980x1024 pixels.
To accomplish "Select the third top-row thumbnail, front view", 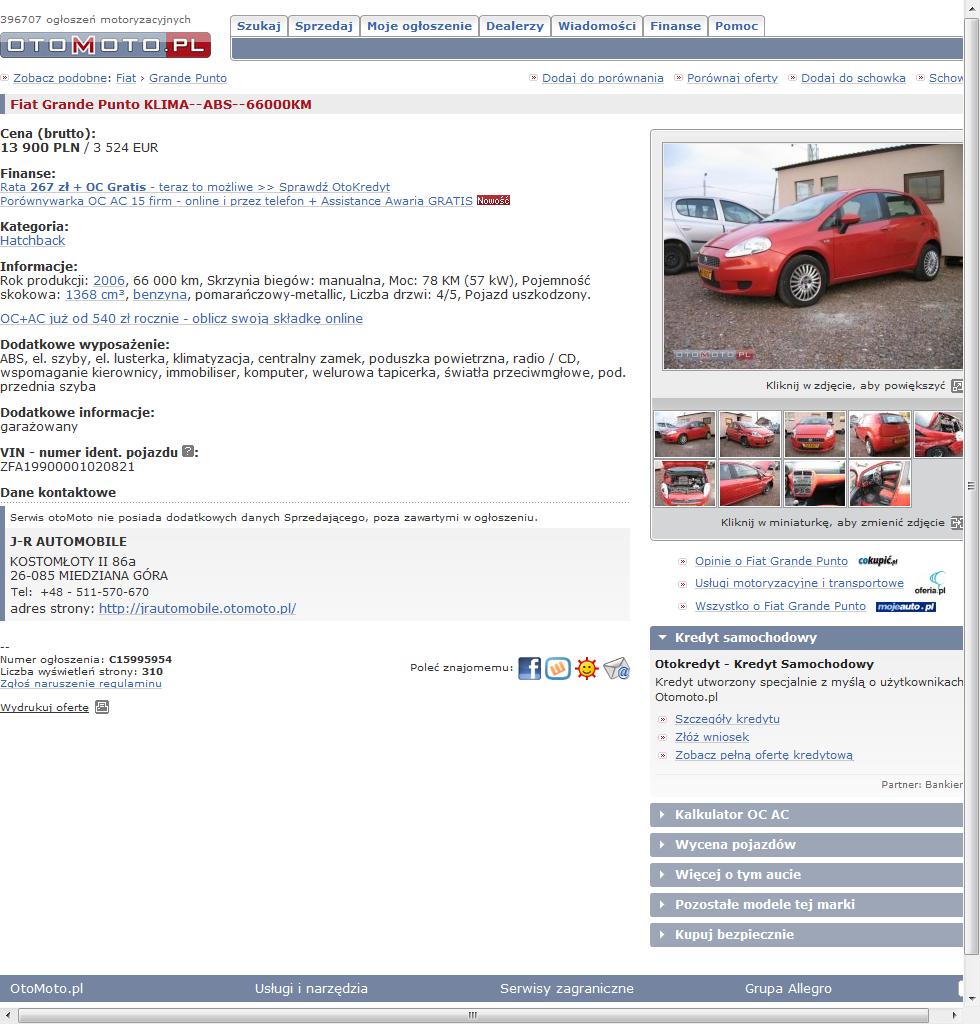I will (815, 434).
